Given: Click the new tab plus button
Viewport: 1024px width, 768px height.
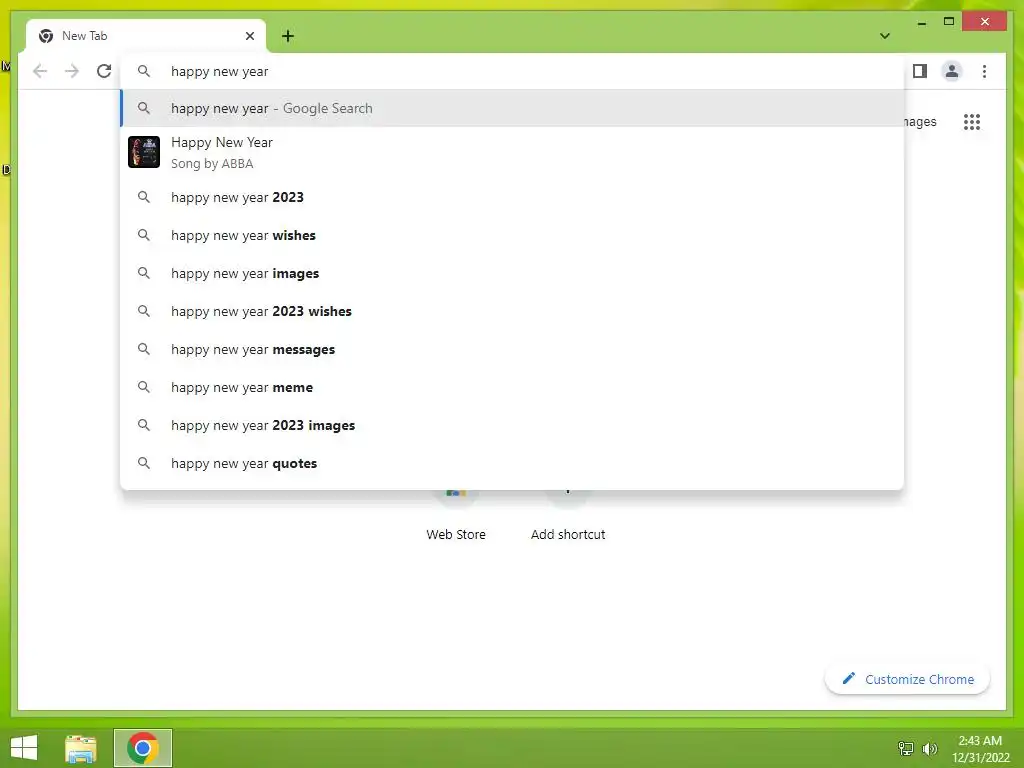Looking at the screenshot, I should pos(288,36).
